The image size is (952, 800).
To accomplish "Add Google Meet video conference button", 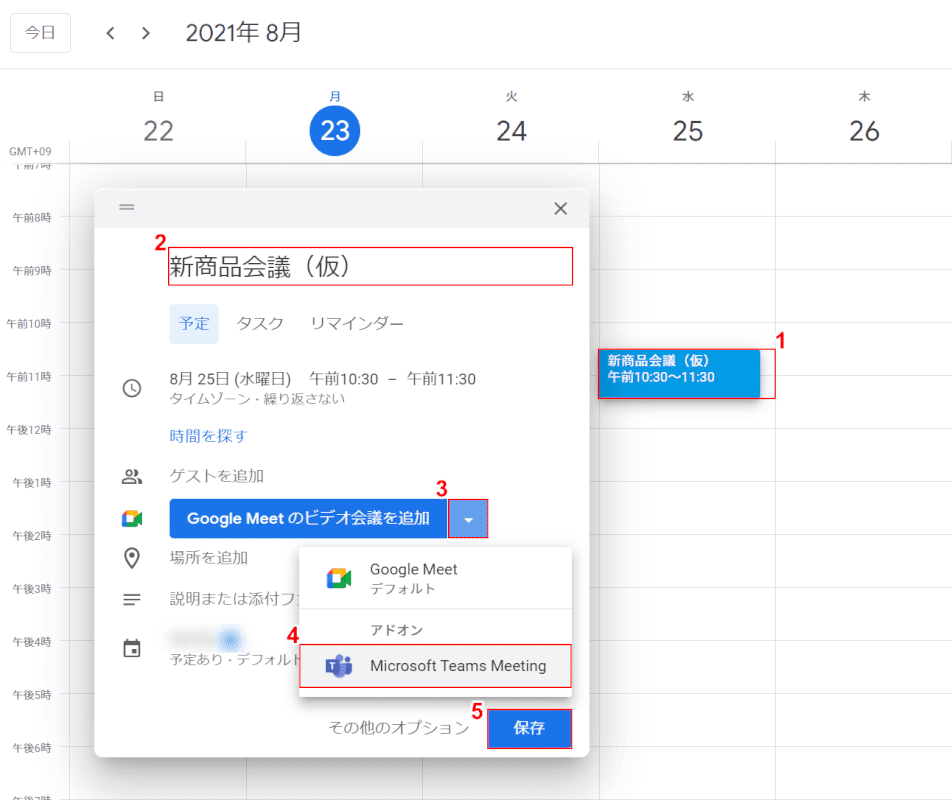I will click(308, 518).
